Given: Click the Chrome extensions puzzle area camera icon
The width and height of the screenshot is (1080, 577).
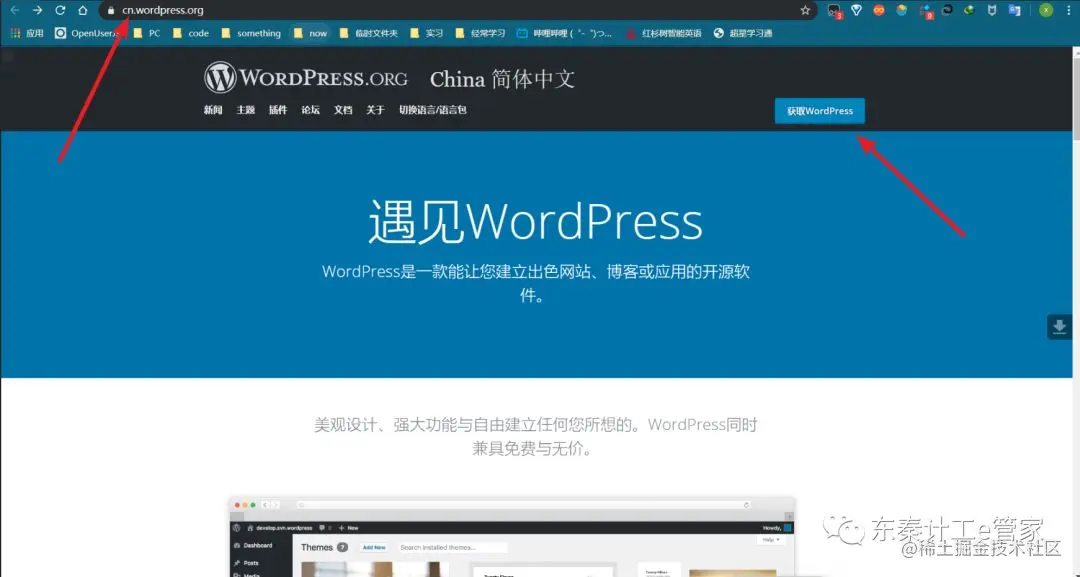Looking at the screenshot, I should 832,10.
